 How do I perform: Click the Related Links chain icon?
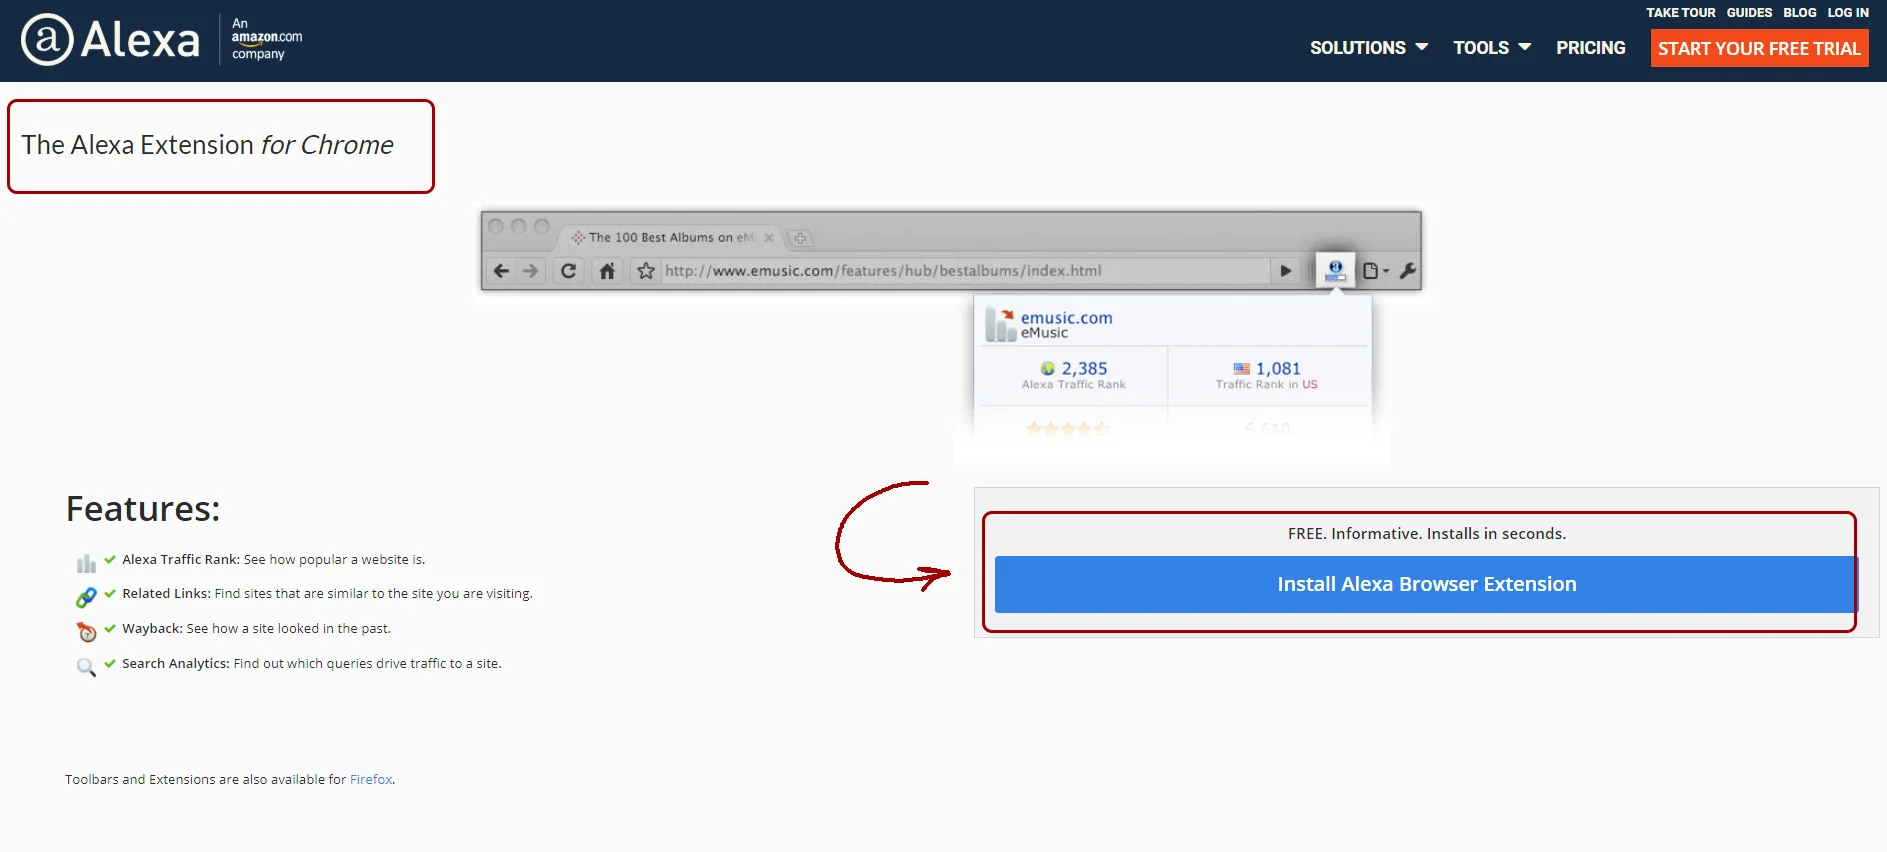86,597
